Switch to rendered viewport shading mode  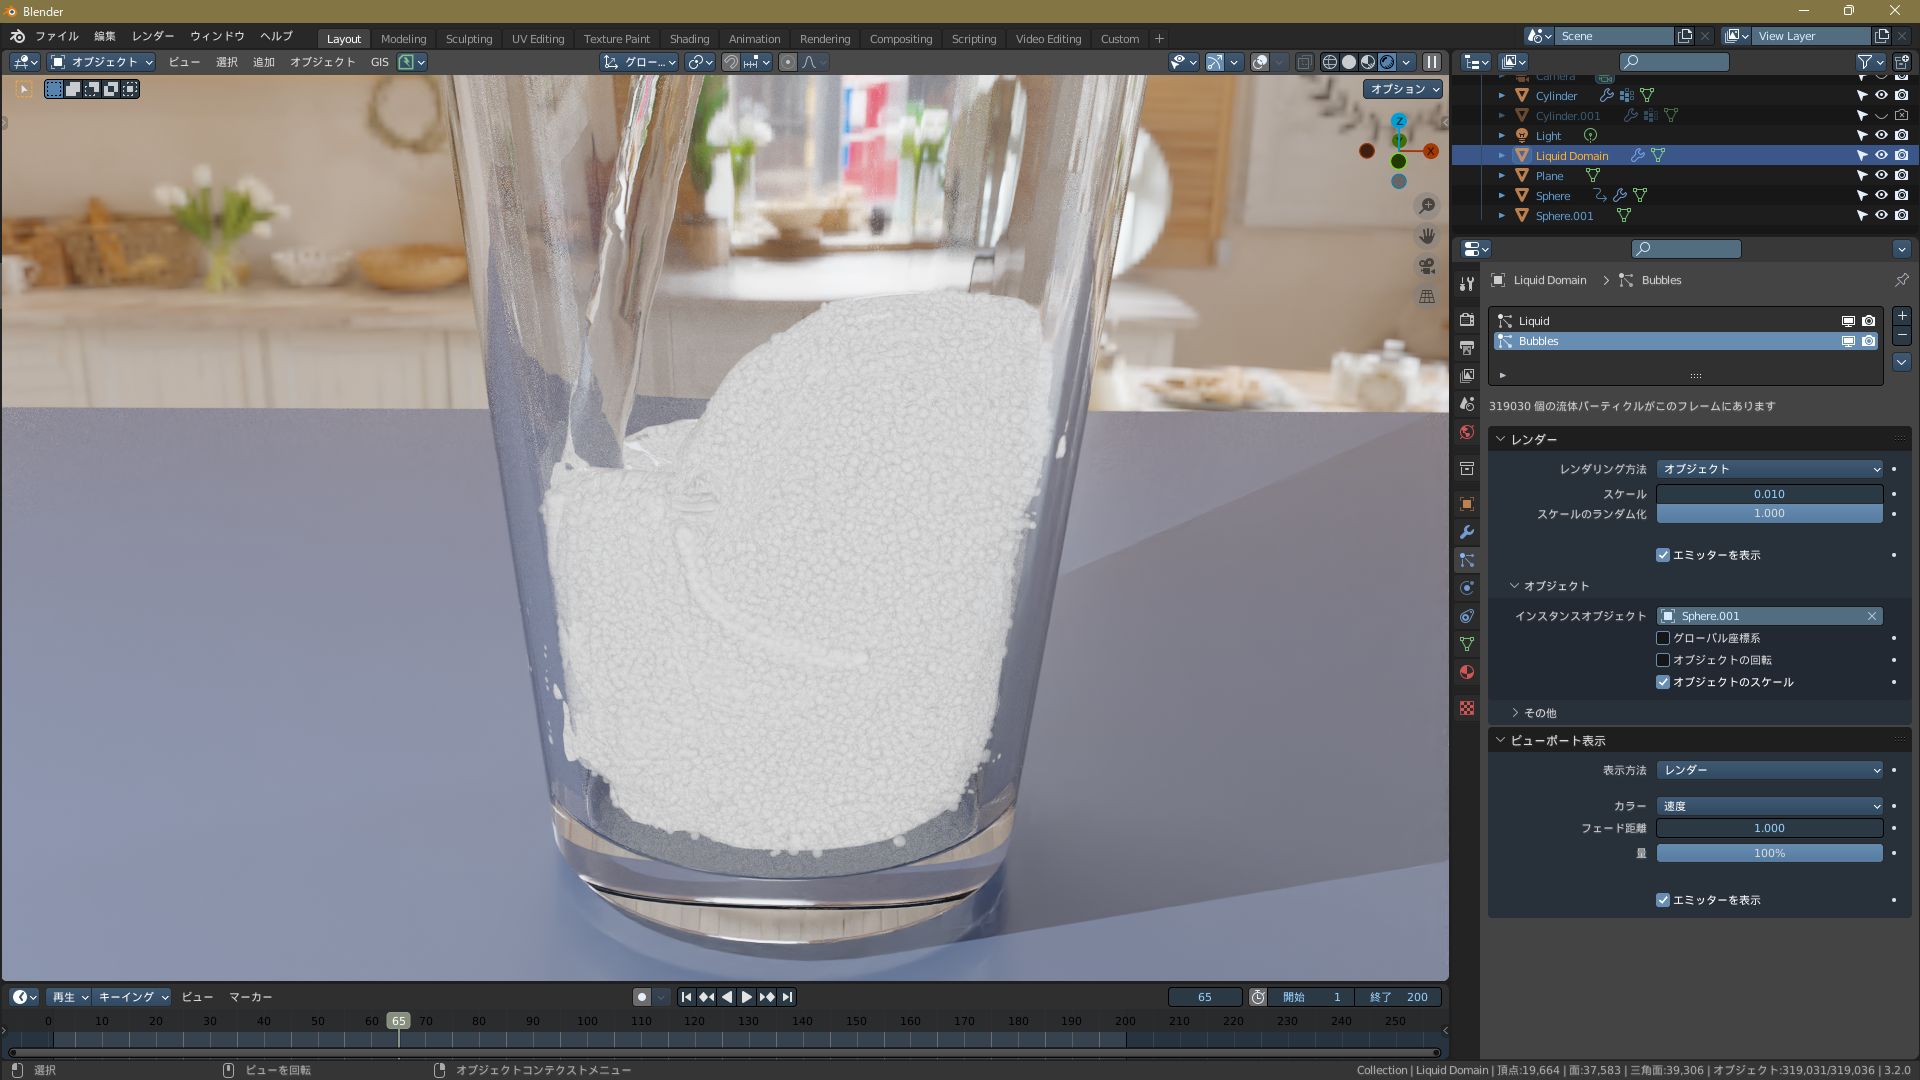[x=1387, y=62]
